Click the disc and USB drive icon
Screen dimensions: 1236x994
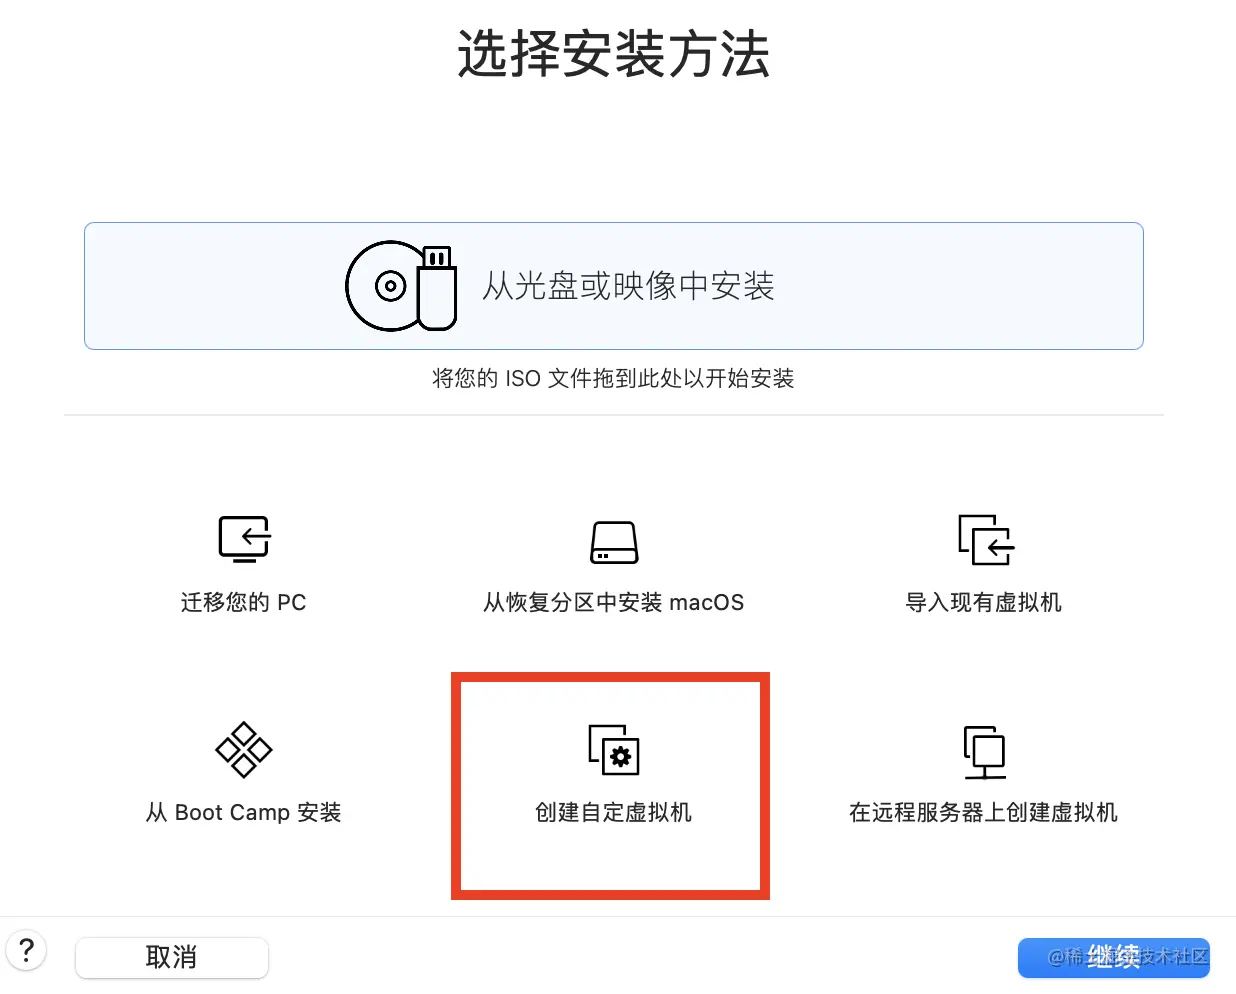[401, 286]
